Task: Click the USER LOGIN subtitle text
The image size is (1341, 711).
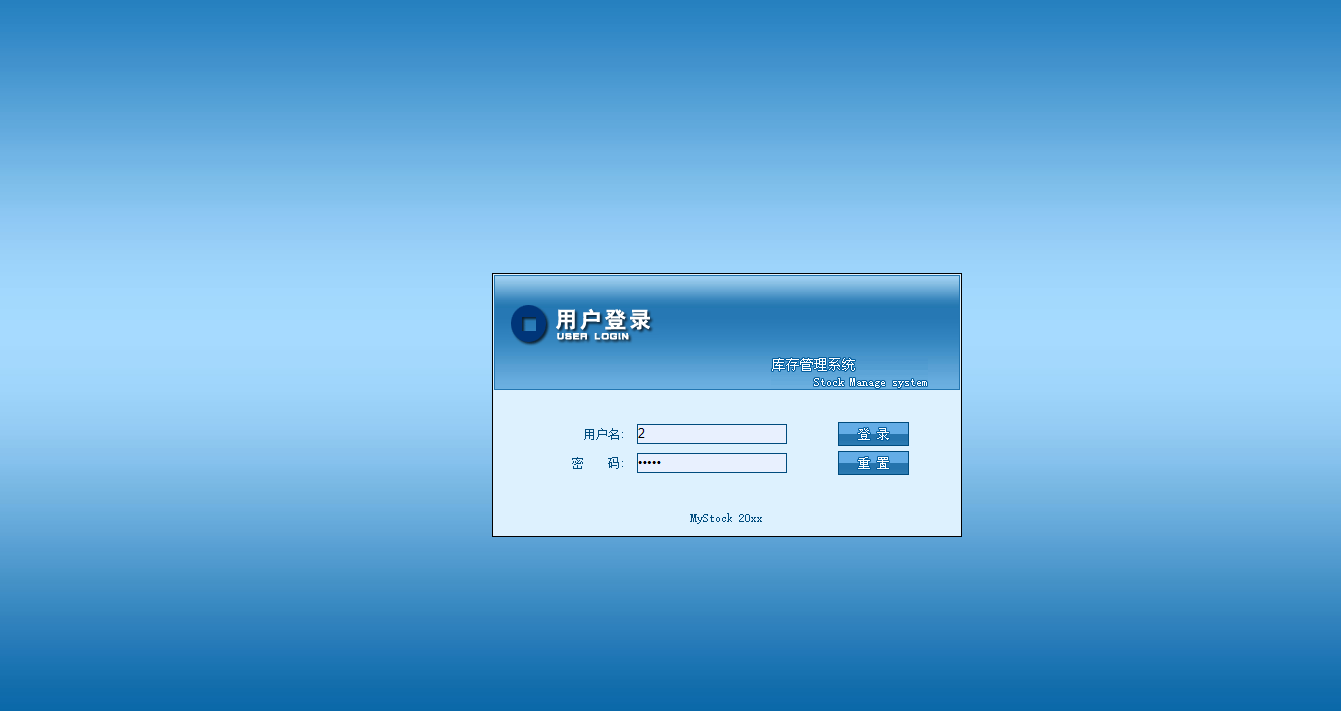Action: pyautogui.click(x=592, y=337)
